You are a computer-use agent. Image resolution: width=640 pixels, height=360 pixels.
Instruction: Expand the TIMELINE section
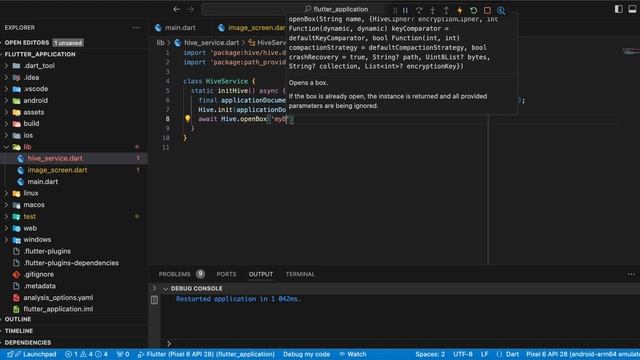19,331
